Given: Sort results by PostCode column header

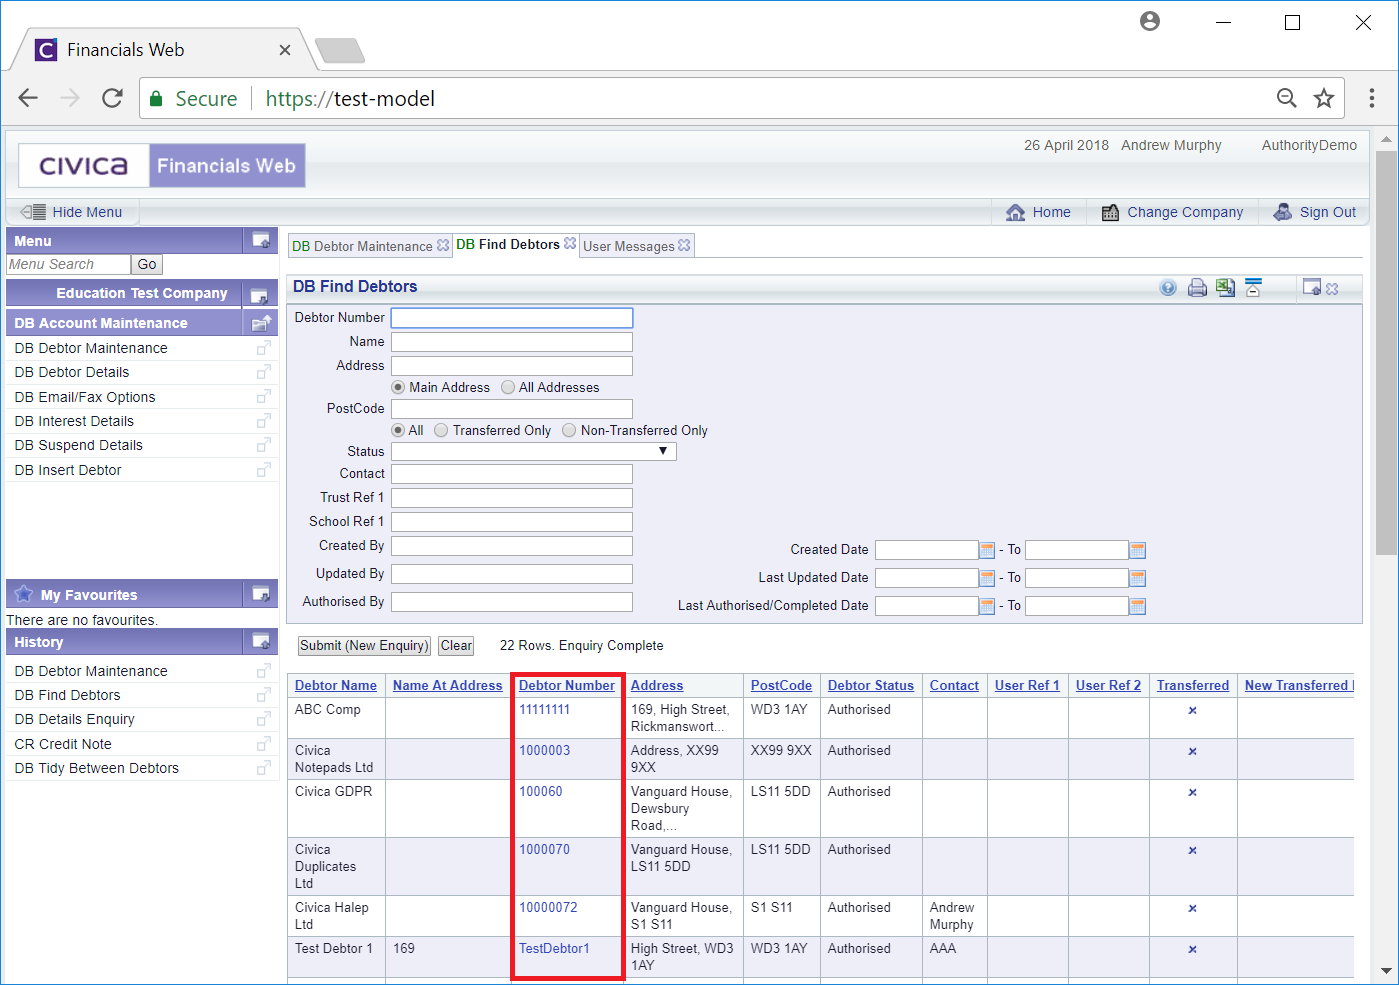Looking at the screenshot, I should [x=781, y=685].
